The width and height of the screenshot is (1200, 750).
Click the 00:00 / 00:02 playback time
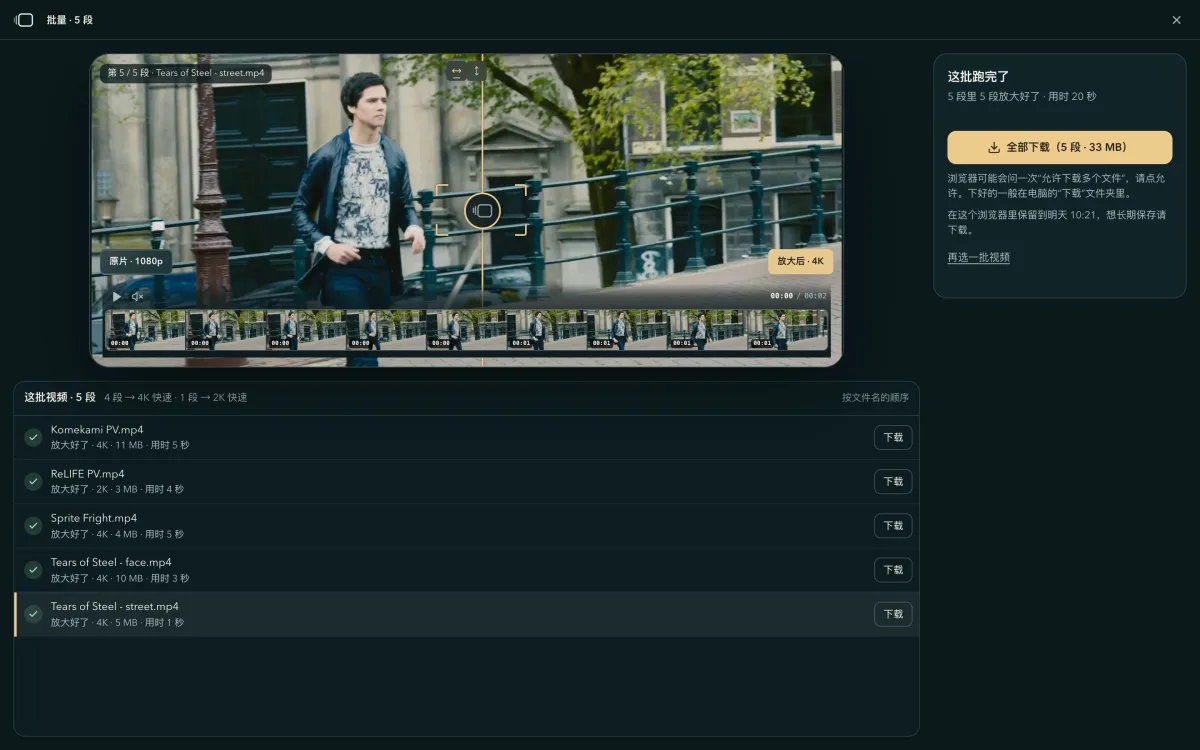click(x=798, y=296)
